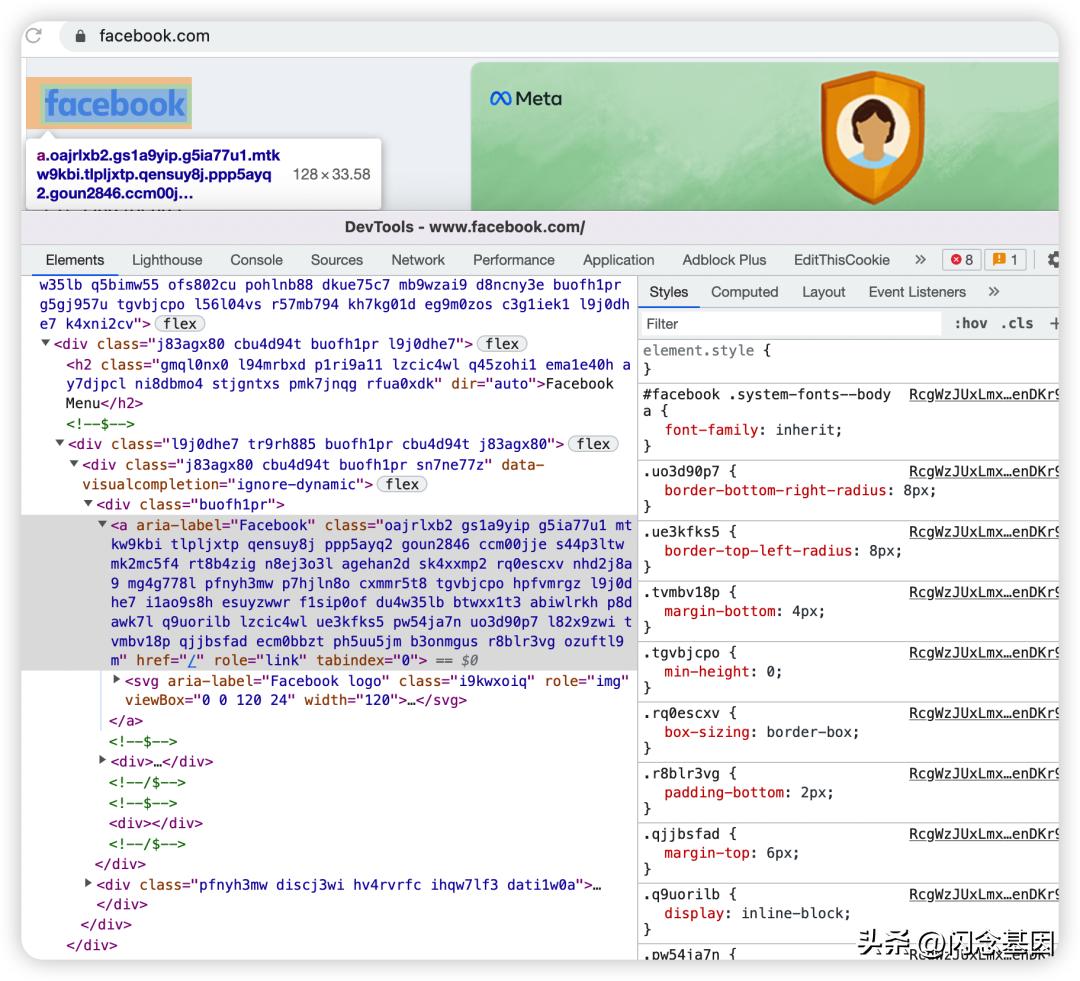This screenshot has height=981, width=1080.
Task: Open the Computed styles tab
Action: [744, 292]
